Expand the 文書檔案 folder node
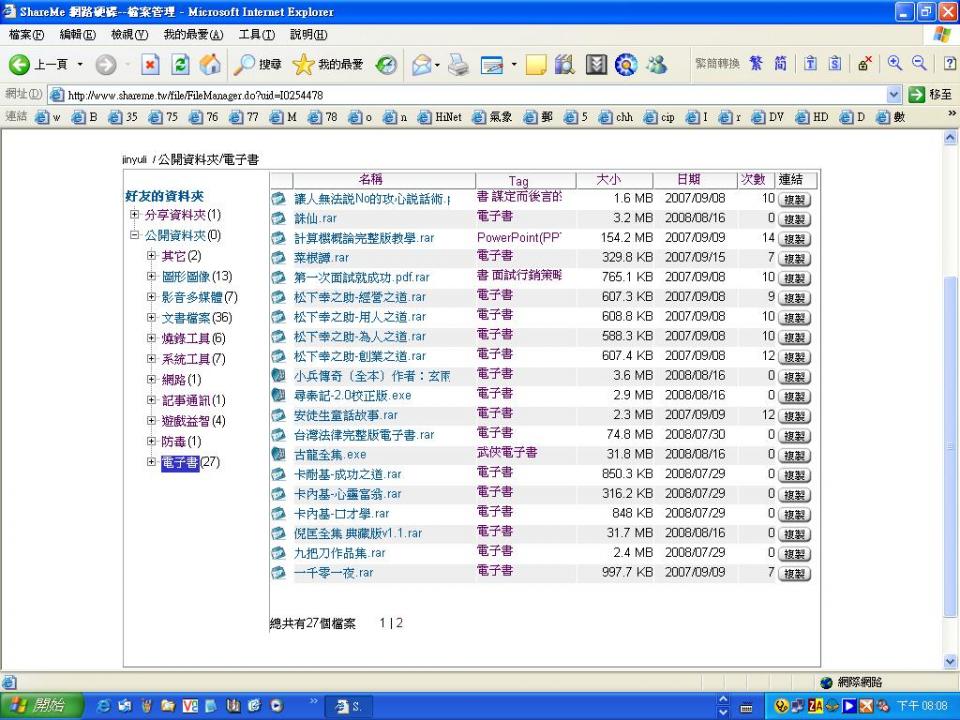Image resolution: width=960 pixels, height=720 pixels. coord(151,317)
